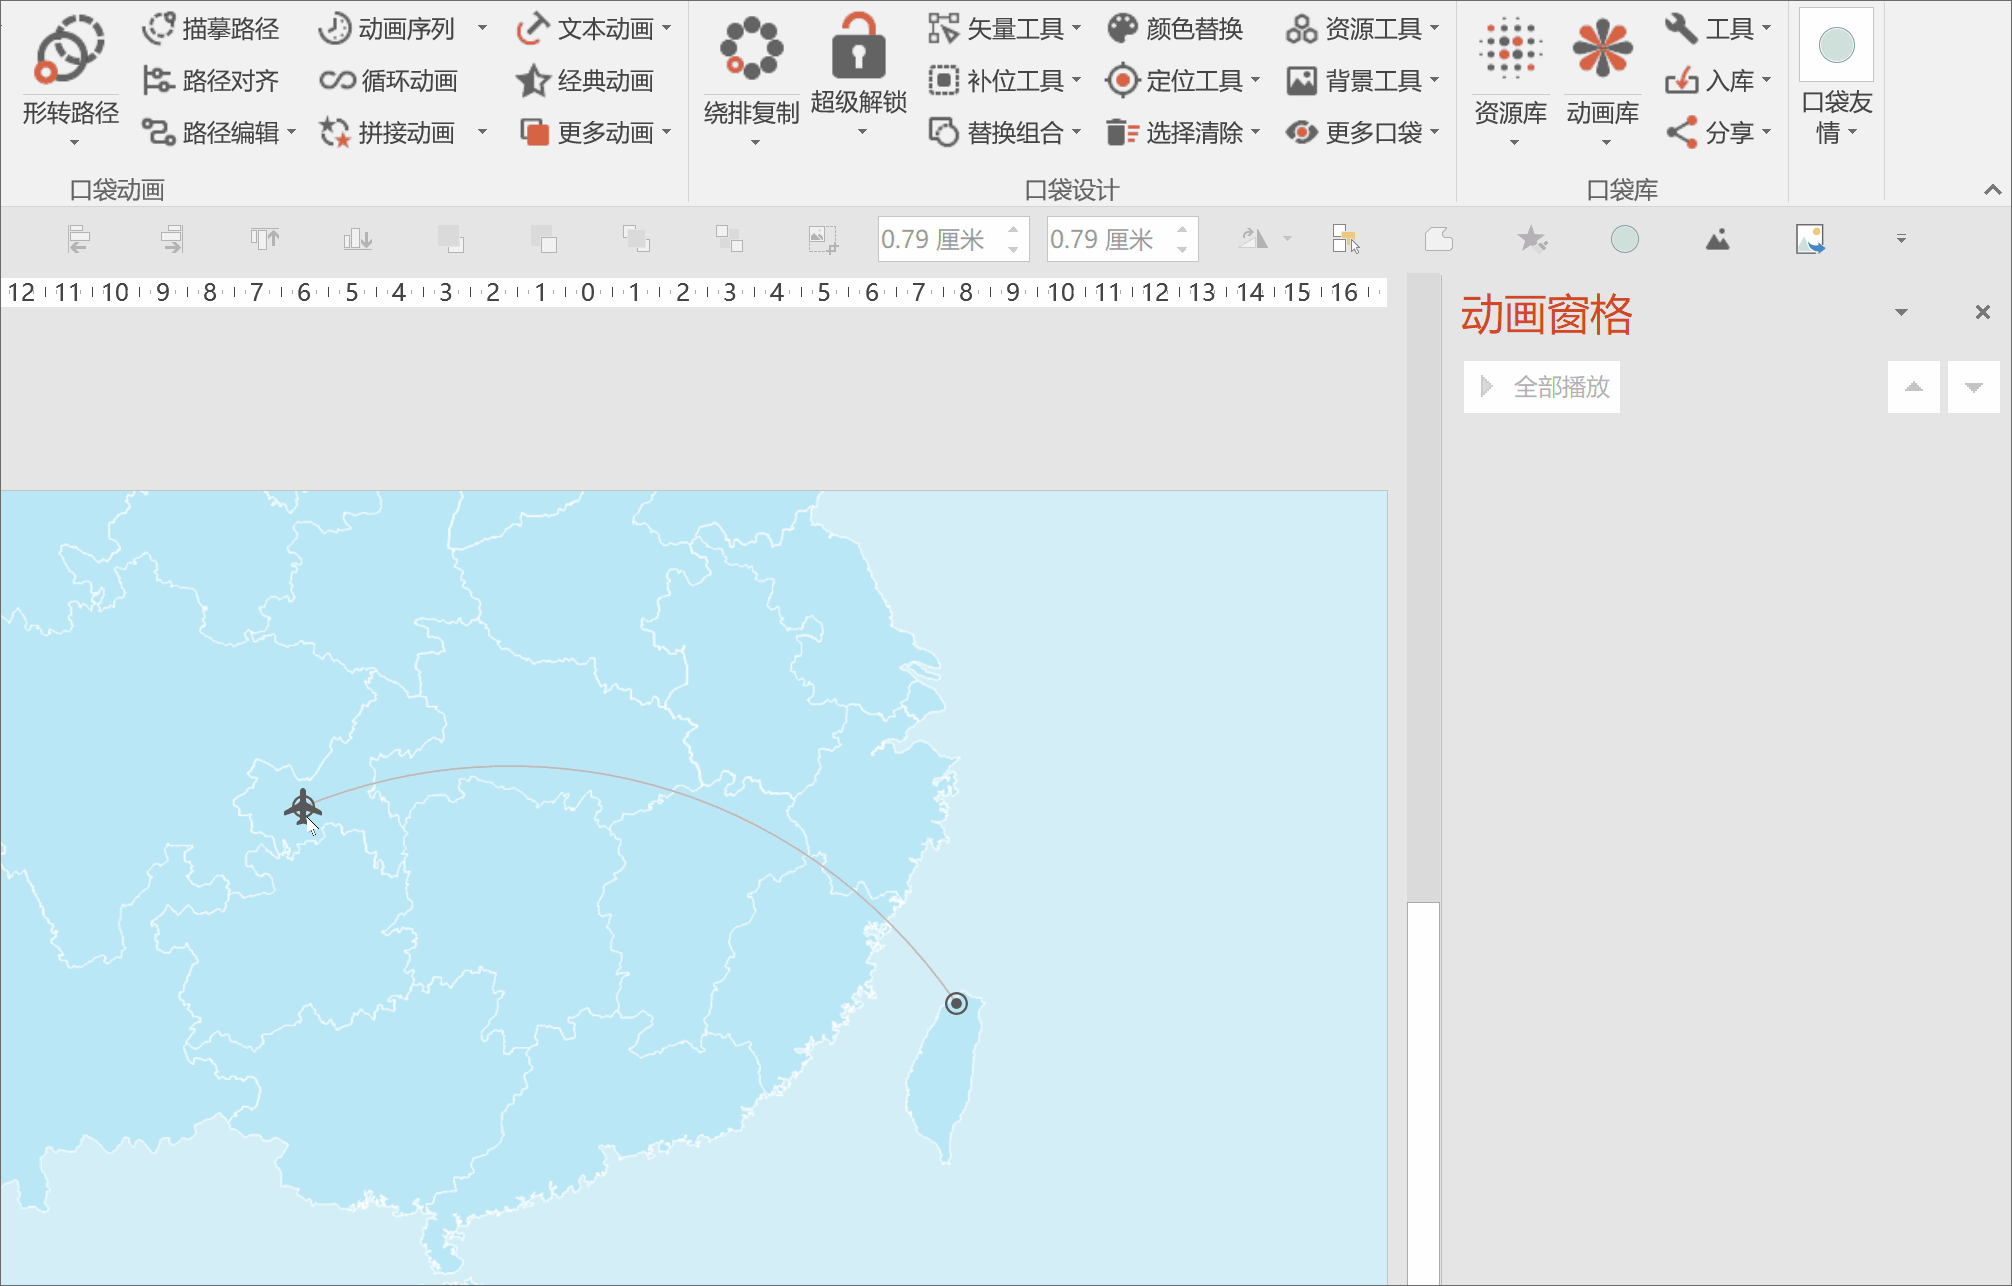
Task: Click the bring-forward toolbar icon
Action: click(451, 239)
